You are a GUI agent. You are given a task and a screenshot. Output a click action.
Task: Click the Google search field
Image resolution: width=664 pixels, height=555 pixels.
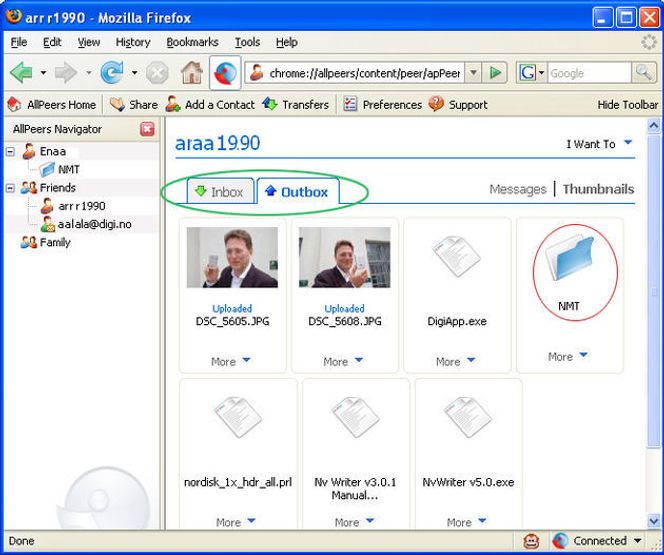pyautogui.click(x=589, y=73)
